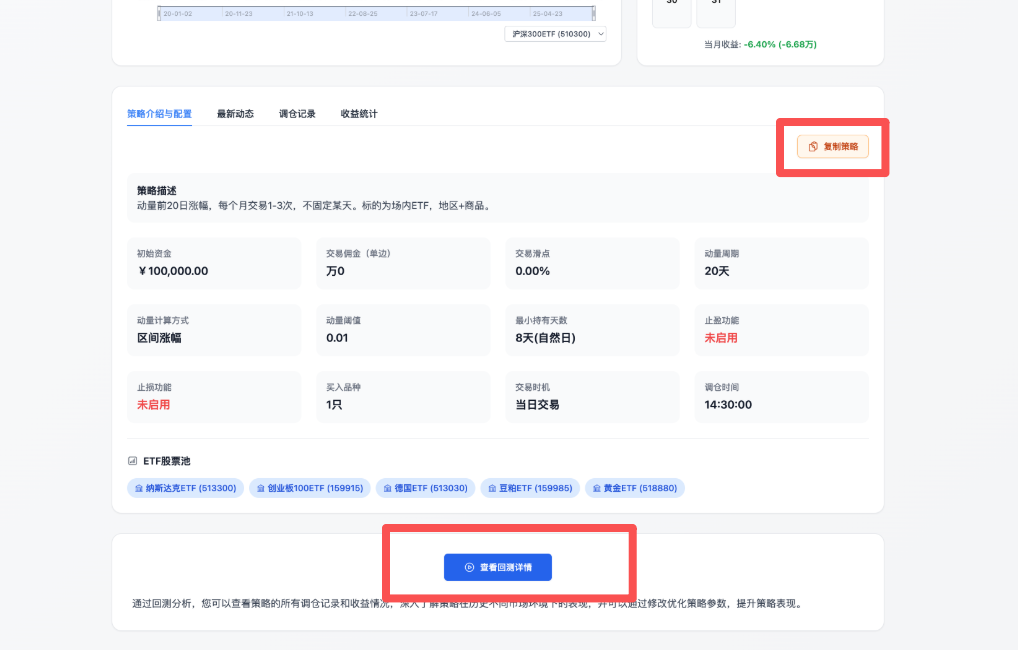Go to the 策略介绍与配置 tab
Viewport: 1018px width, 650px height.
[x=159, y=114]
